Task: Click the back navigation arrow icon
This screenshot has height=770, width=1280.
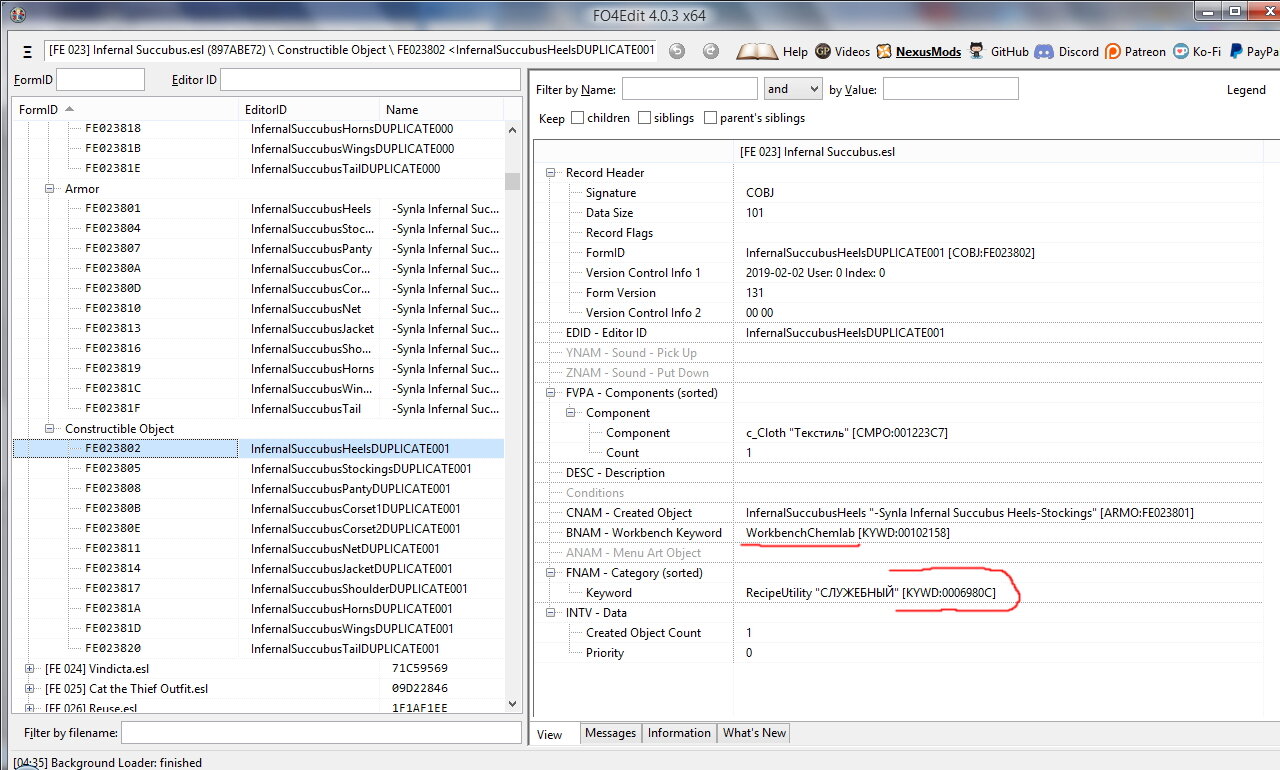Action: (x=677, y=51)
